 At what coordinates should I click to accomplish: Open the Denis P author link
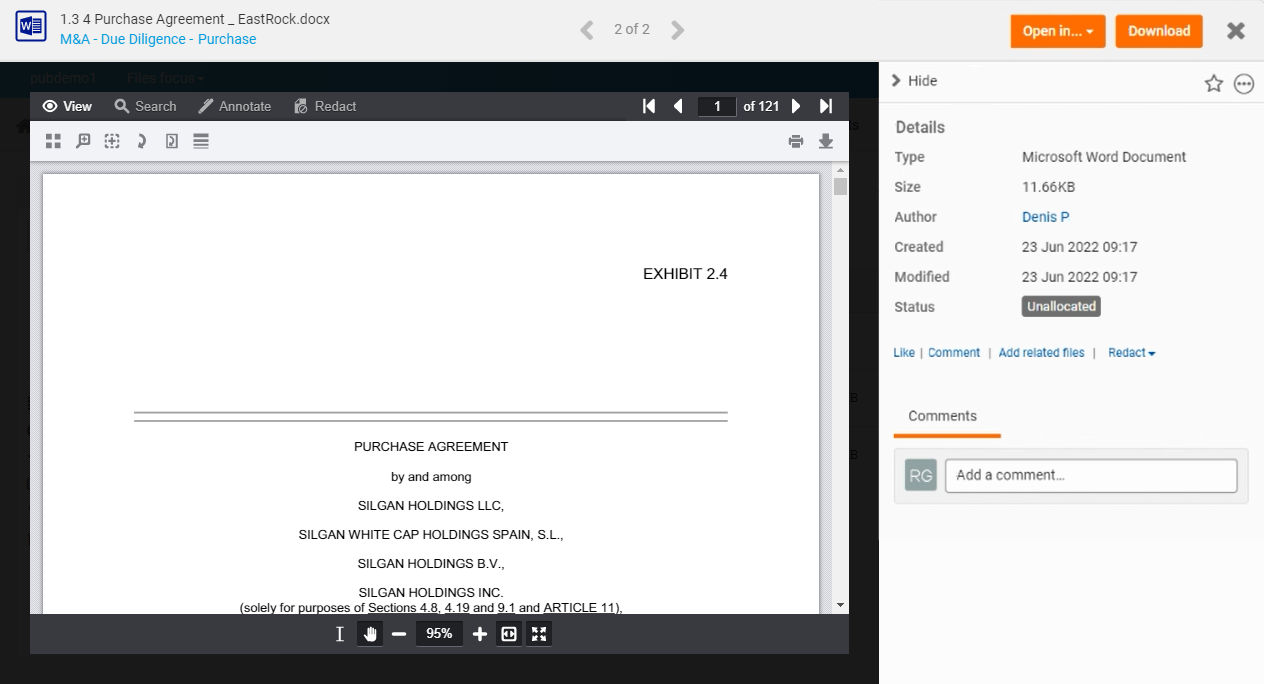pos(1046,217)
